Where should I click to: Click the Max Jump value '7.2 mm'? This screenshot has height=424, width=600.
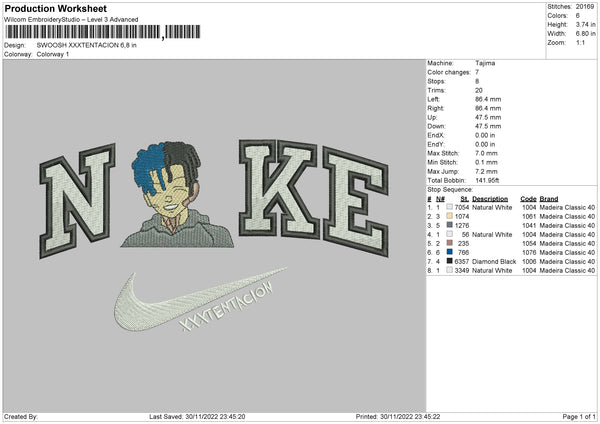(x=487, y=171)
